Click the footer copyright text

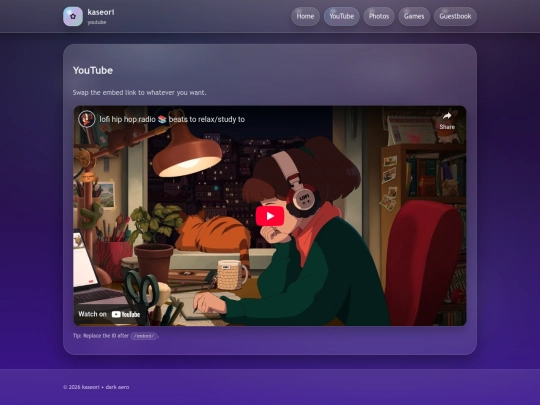tap(96, 387)
